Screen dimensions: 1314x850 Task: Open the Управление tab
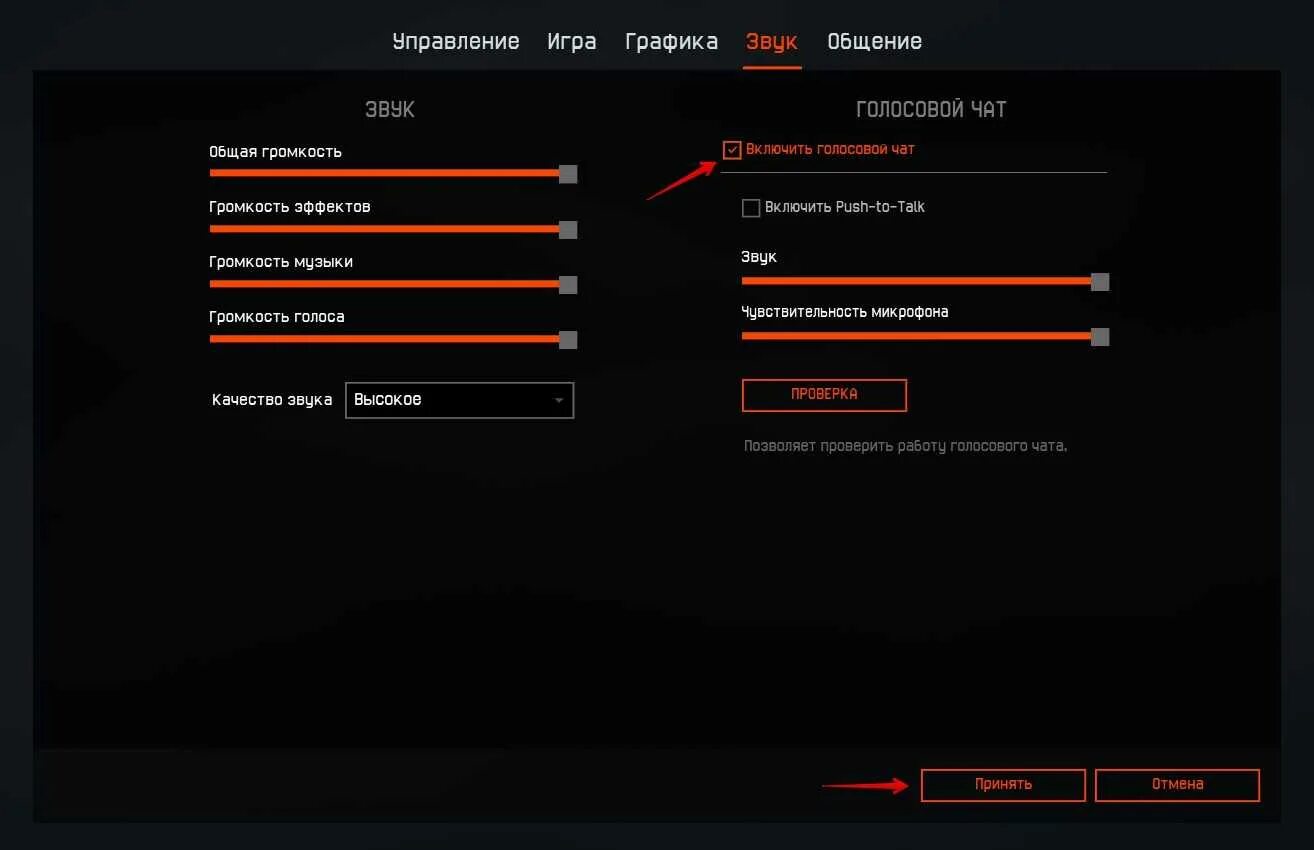456,41
